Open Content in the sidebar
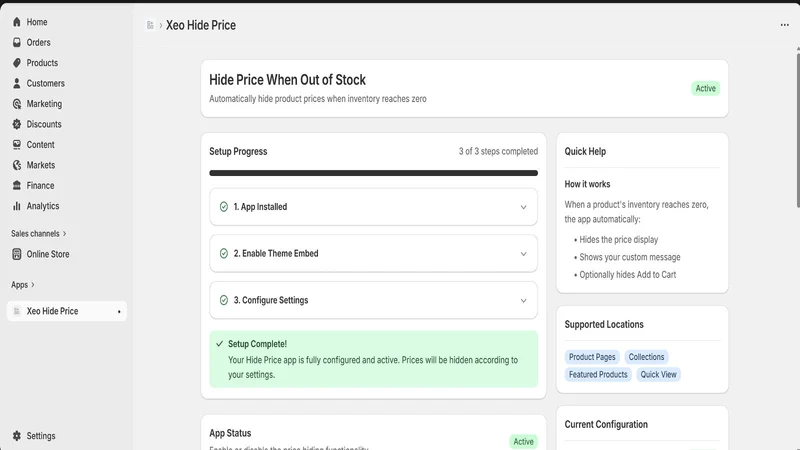The image size is (800, 450). click(x=40, y=144)
